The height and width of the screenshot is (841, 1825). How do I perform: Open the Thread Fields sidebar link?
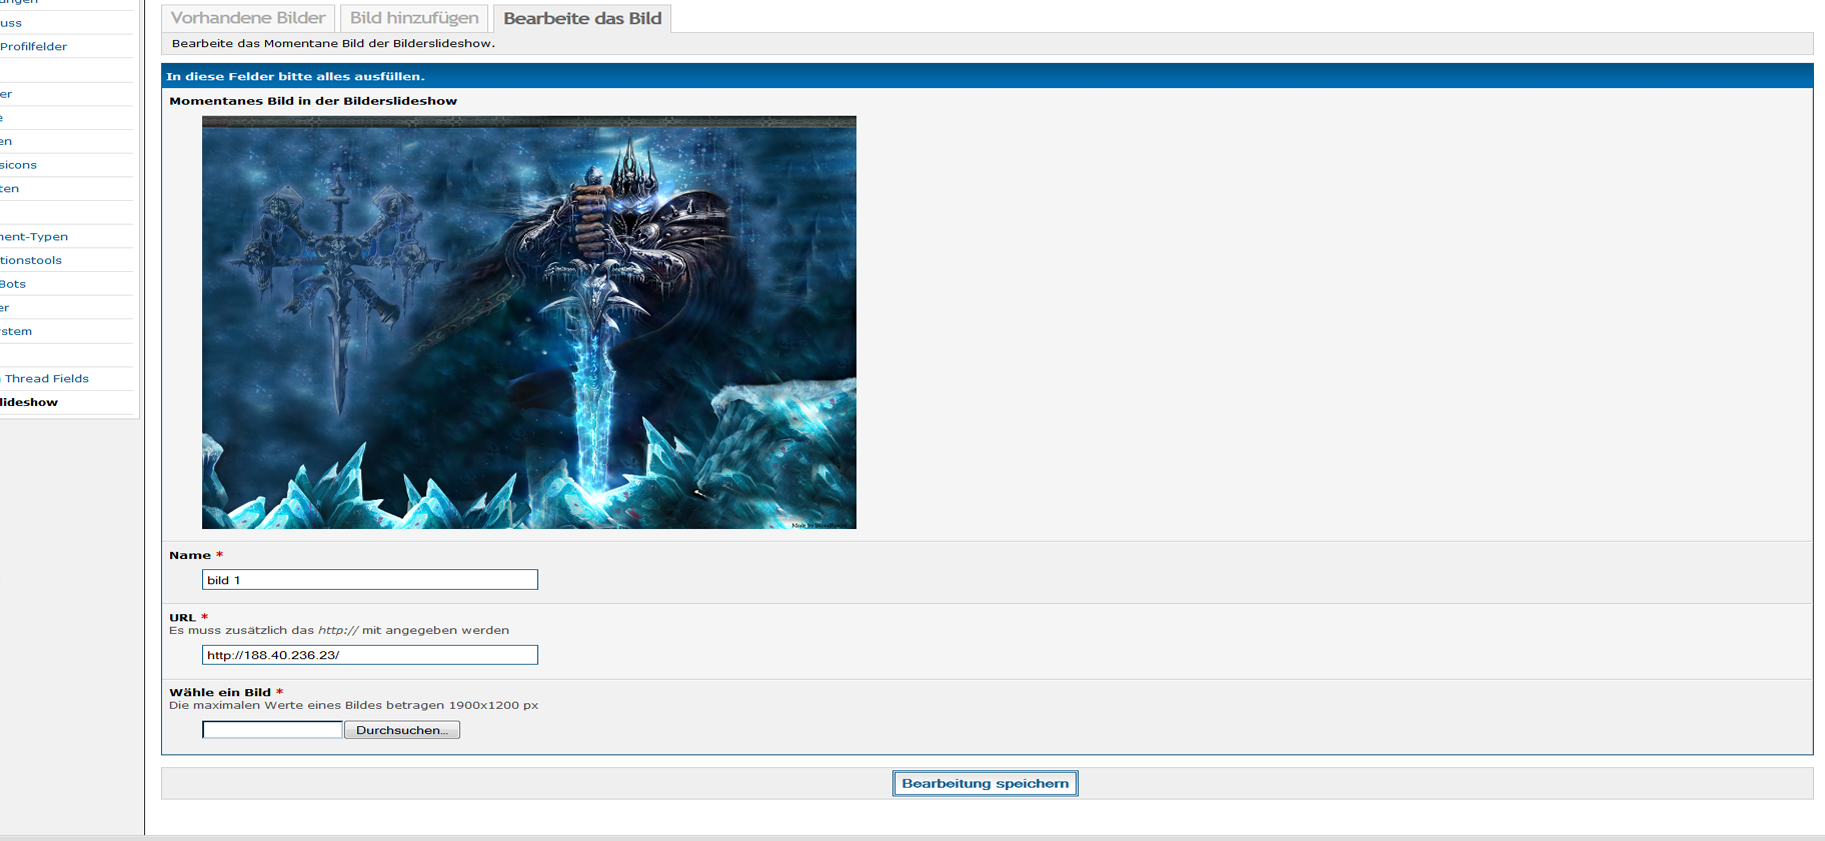click(x=46, y=379)
